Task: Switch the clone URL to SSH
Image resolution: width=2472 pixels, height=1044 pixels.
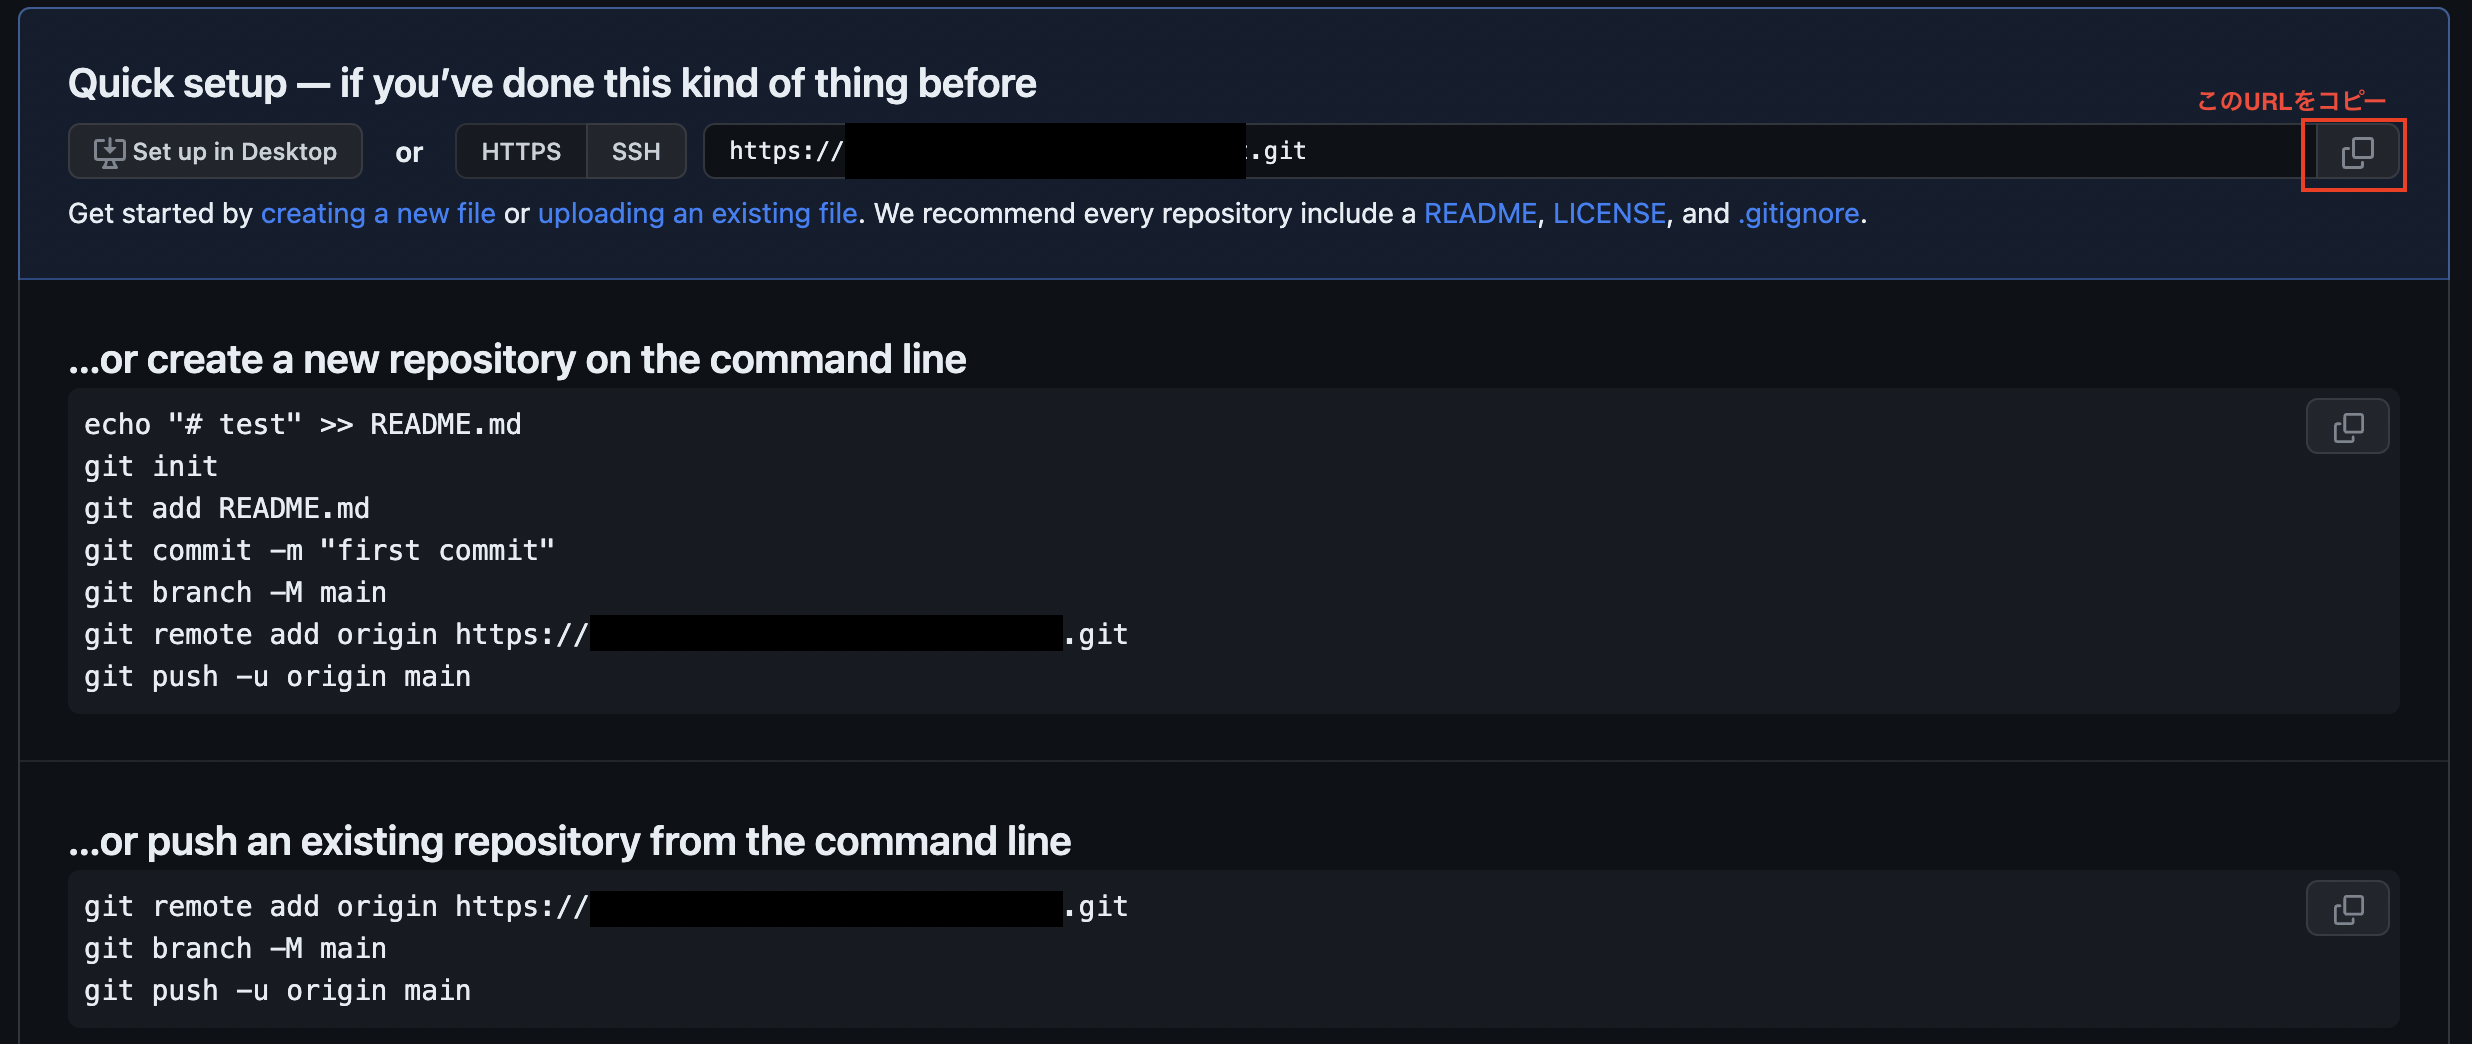Action: (636, 151)
